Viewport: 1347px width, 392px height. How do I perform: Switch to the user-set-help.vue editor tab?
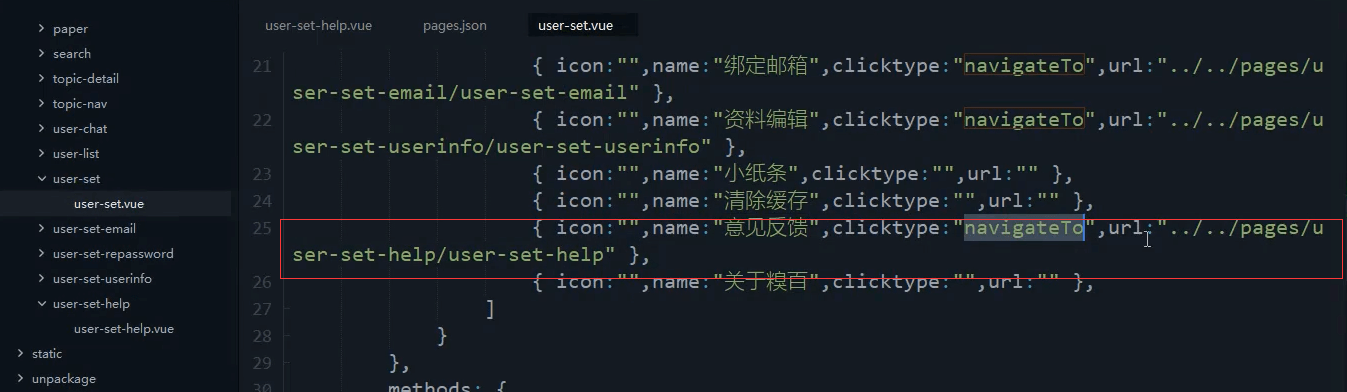point(318,26)
